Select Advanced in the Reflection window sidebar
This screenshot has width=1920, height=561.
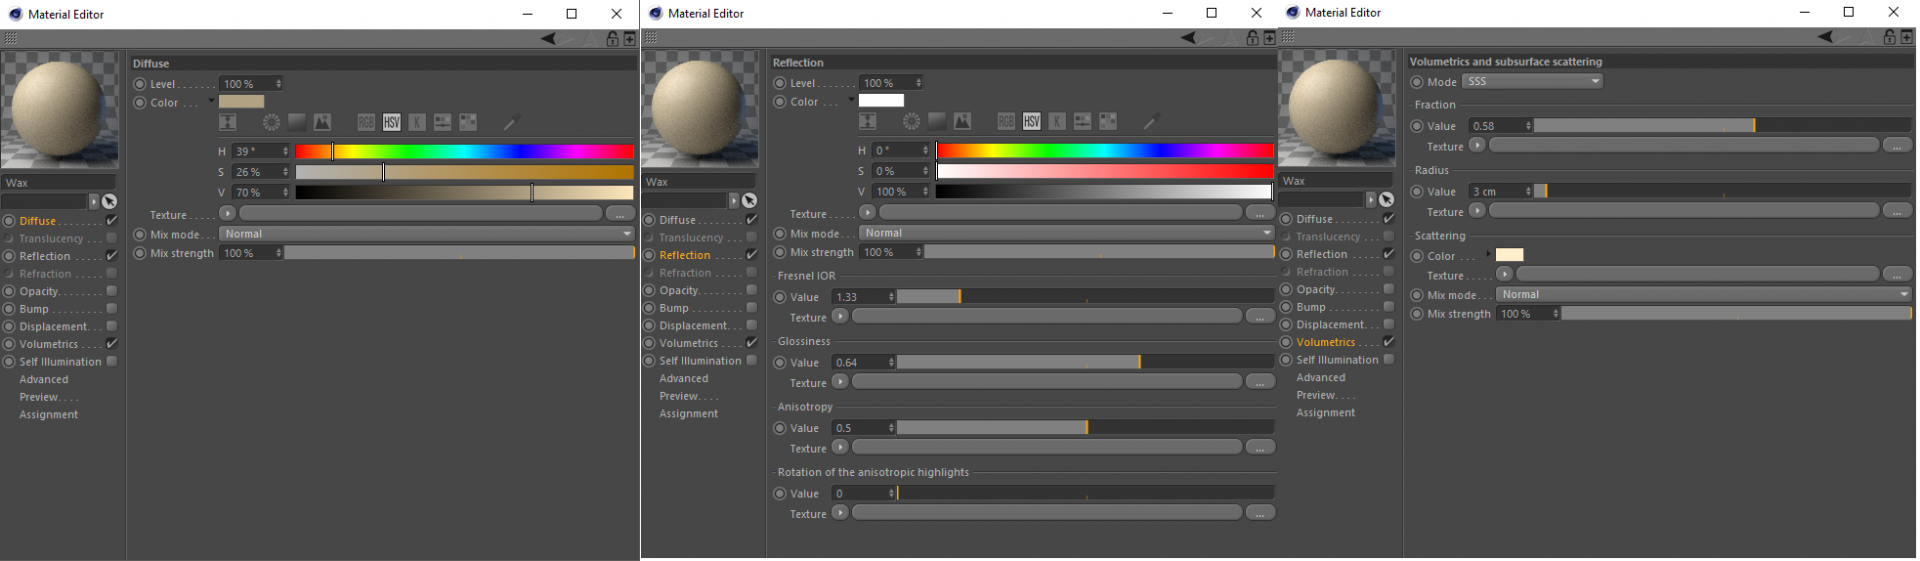point(684,378)
